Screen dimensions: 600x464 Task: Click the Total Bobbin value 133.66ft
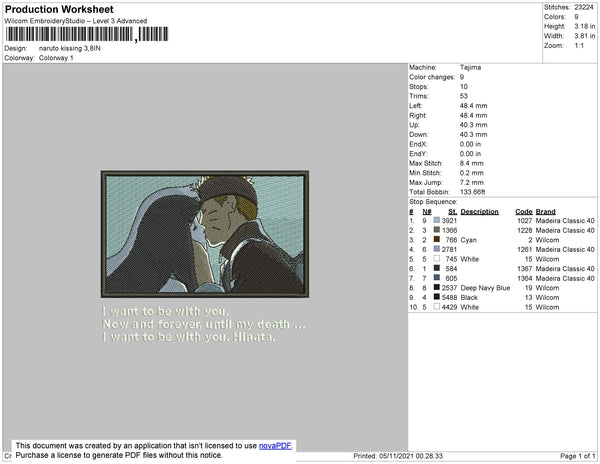[472, 192]
